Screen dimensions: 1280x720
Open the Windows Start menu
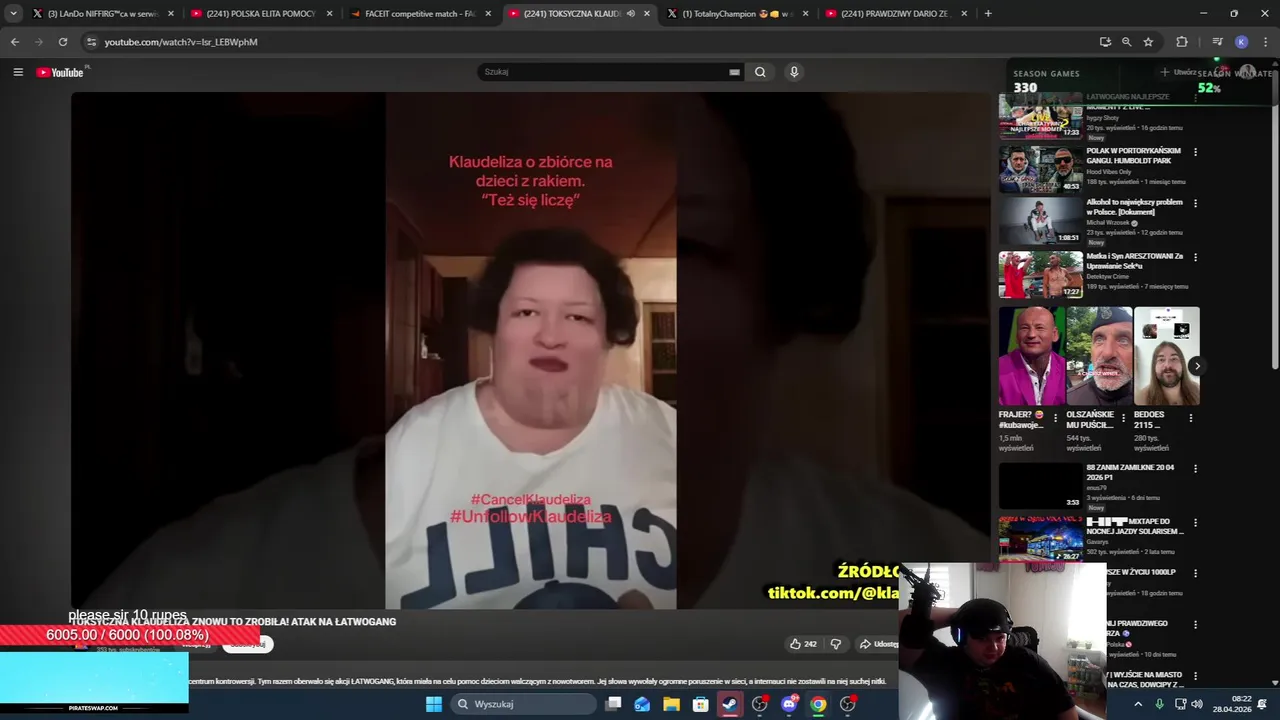click(434, 704)
